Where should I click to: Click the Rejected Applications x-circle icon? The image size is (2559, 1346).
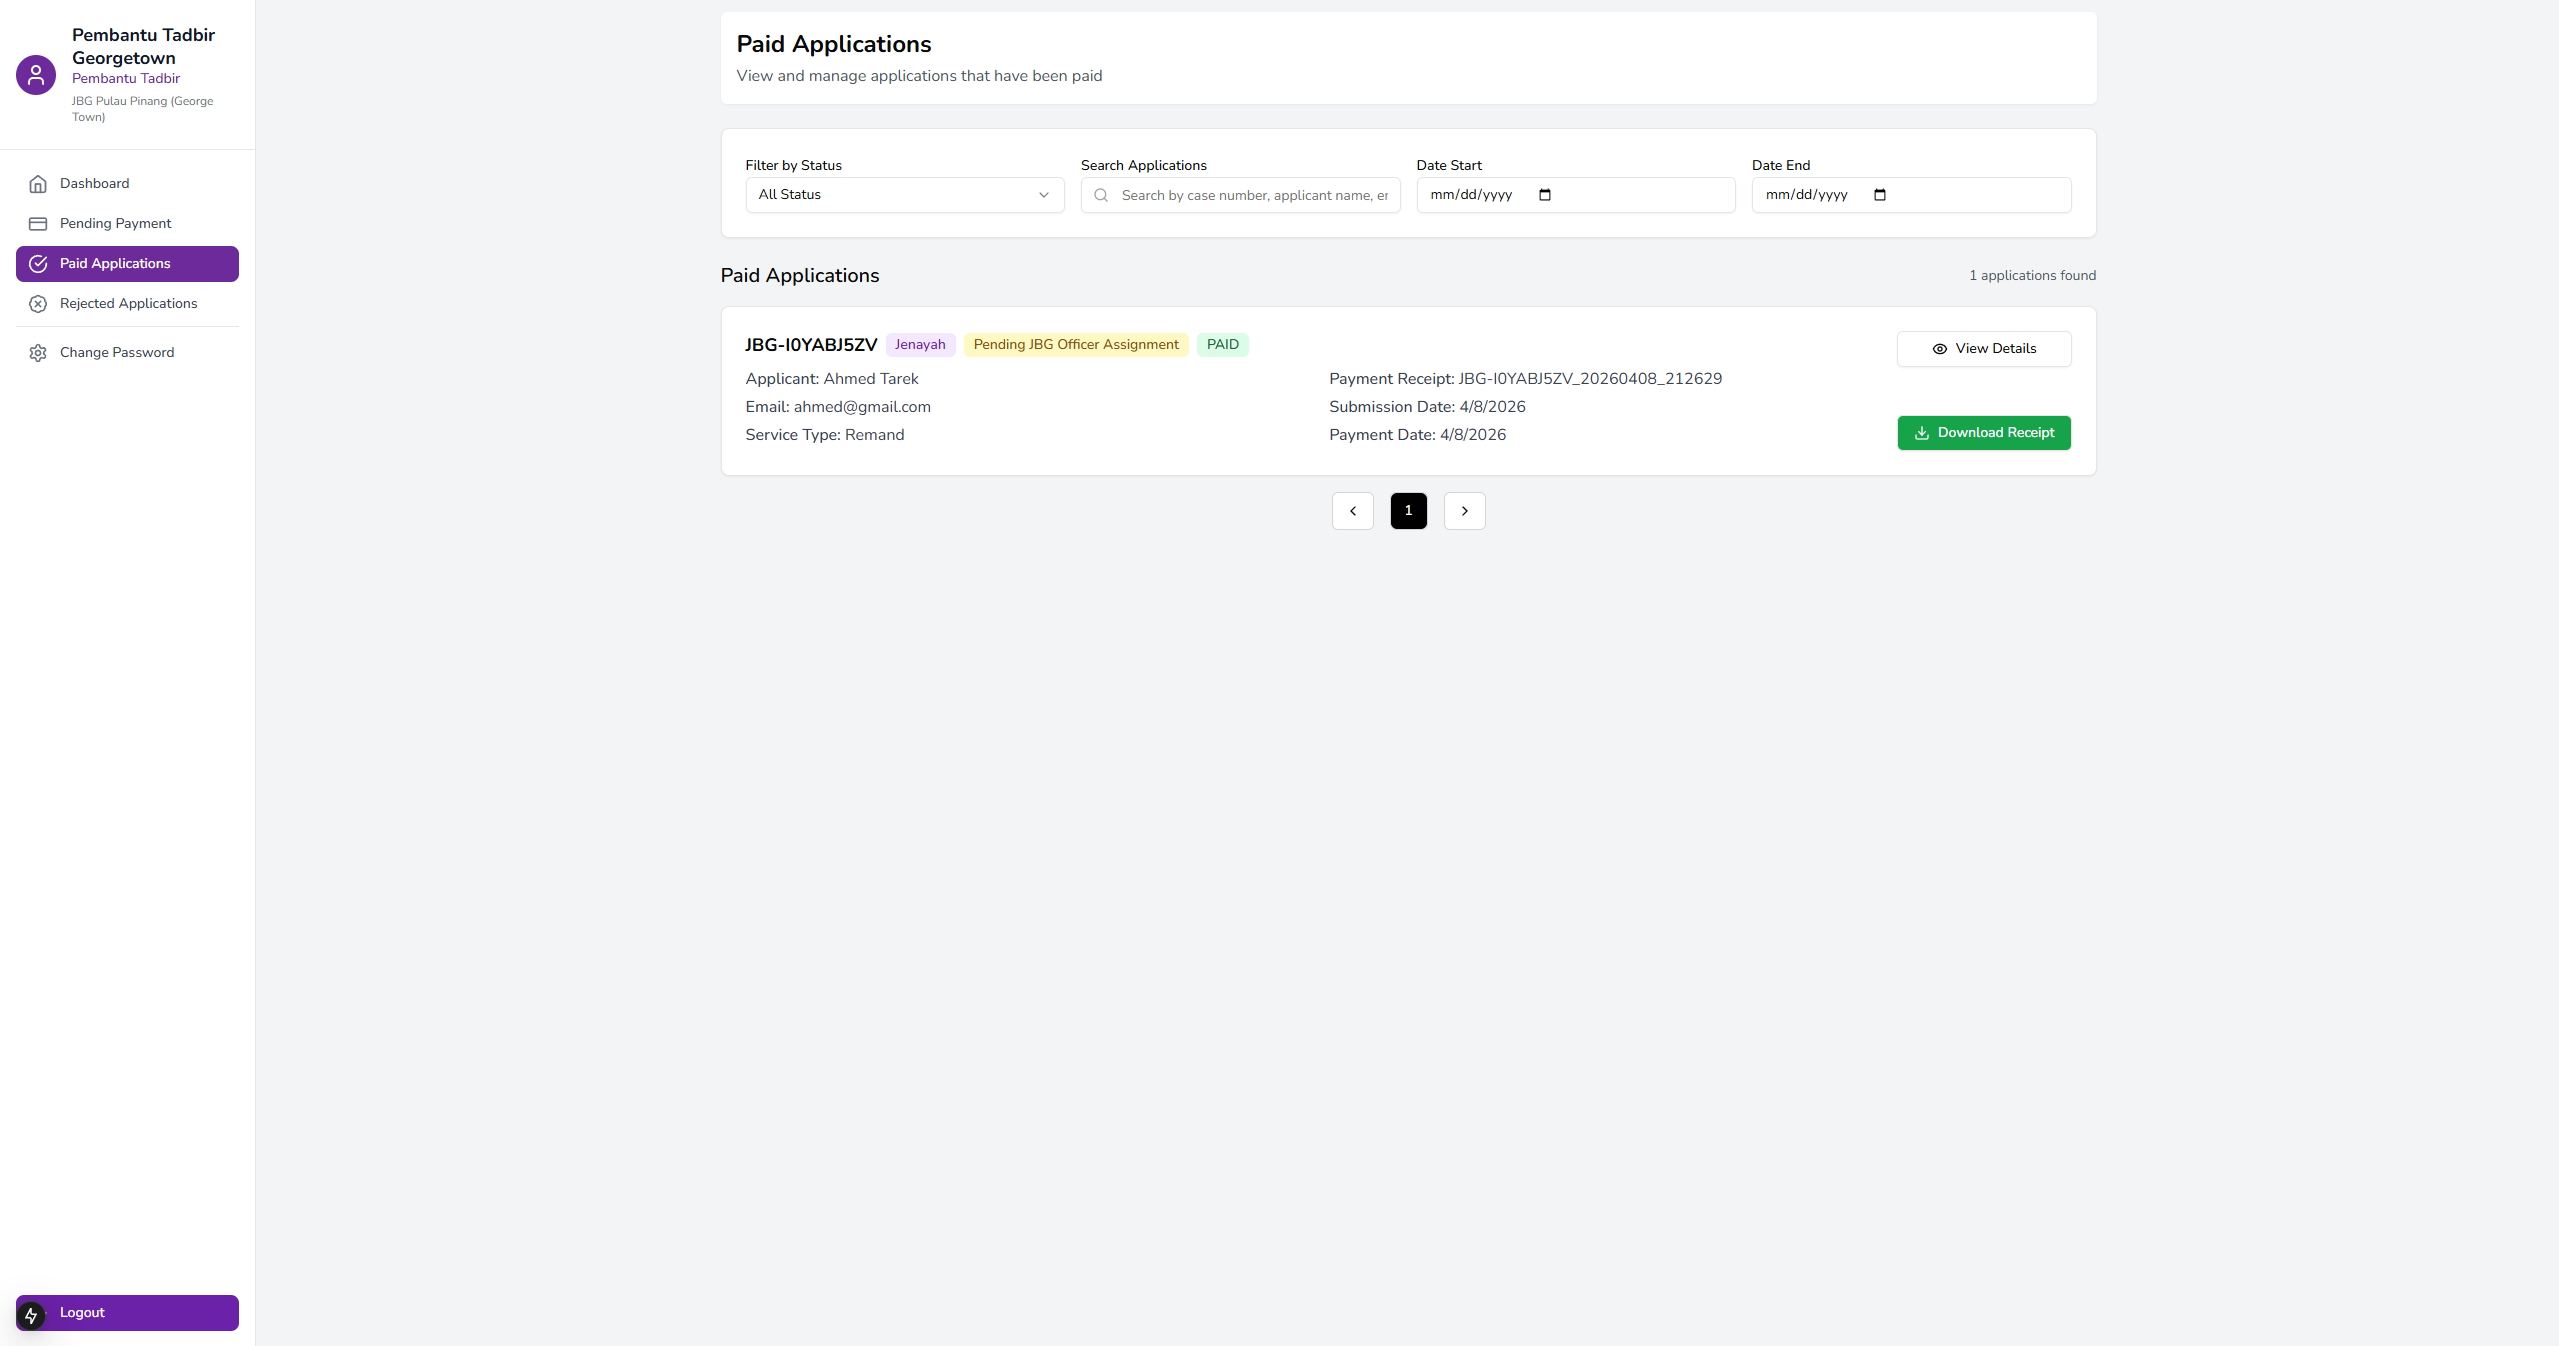[x=38, y=304]
